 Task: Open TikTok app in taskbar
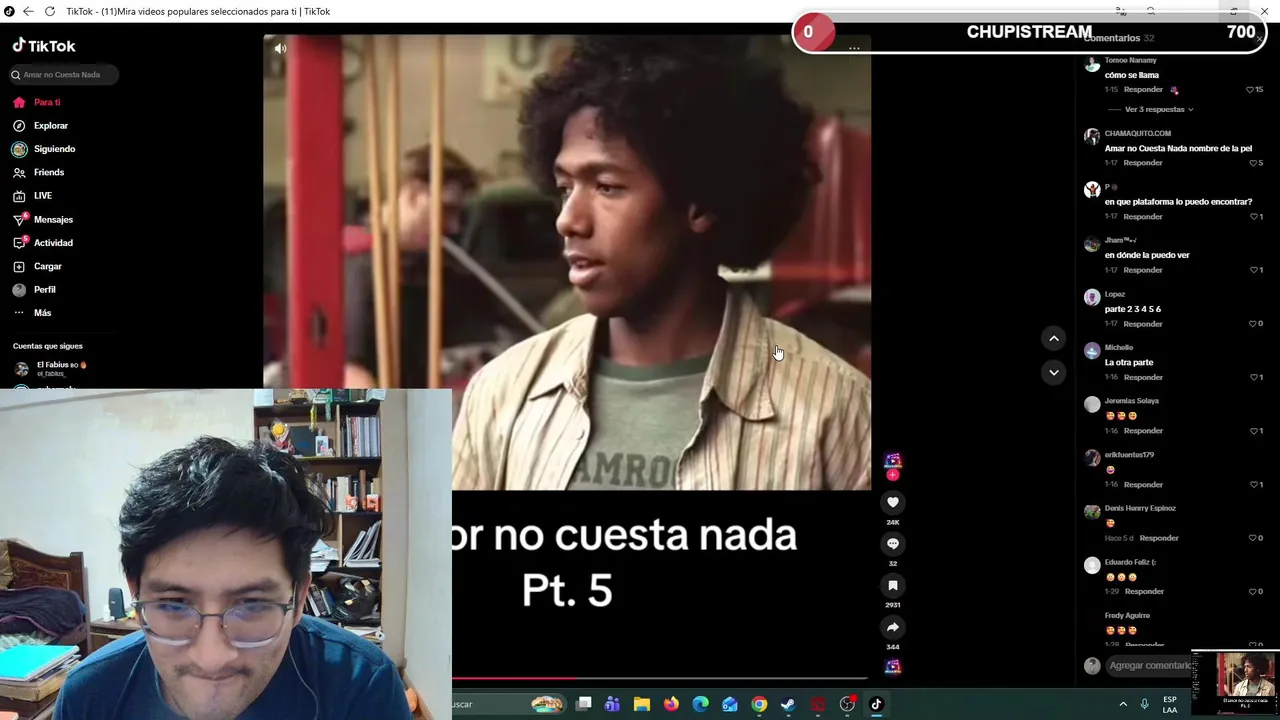(x=876, y=704)
